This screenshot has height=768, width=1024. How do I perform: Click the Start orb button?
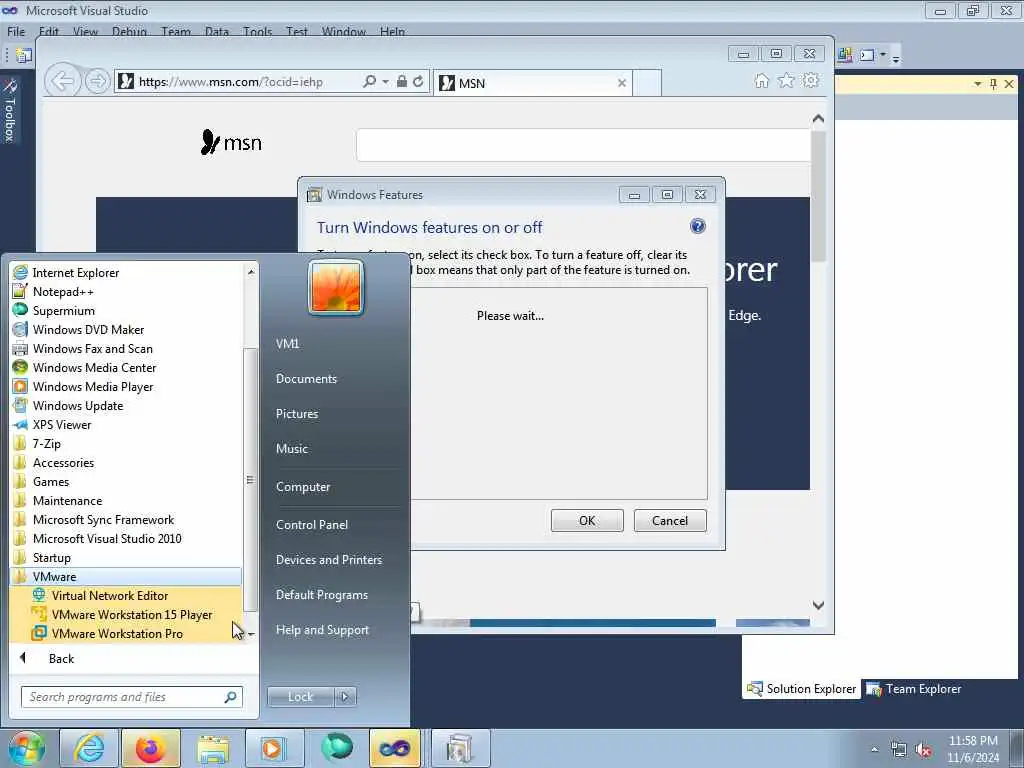pos(26,748)
